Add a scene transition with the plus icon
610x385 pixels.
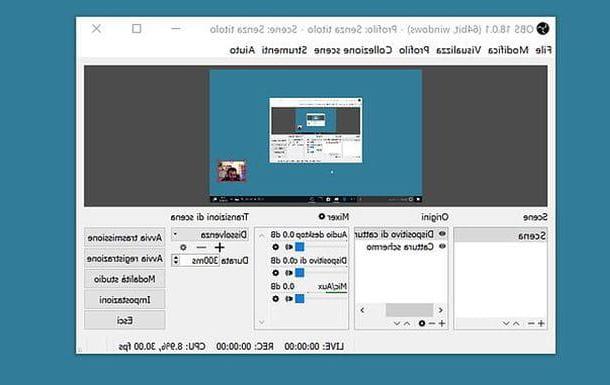pos(219,247)
